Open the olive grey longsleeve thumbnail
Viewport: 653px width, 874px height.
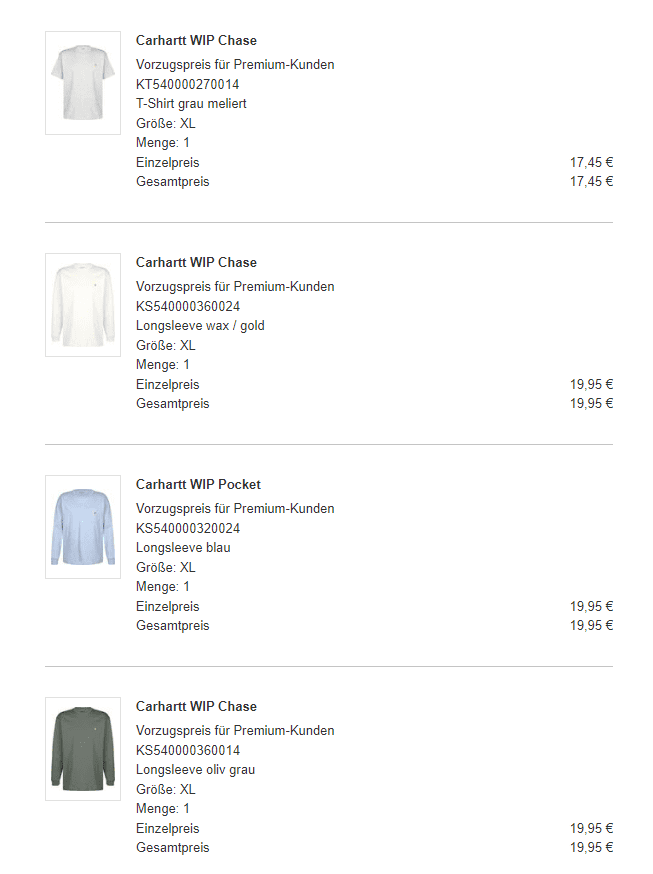pos(83,749)
